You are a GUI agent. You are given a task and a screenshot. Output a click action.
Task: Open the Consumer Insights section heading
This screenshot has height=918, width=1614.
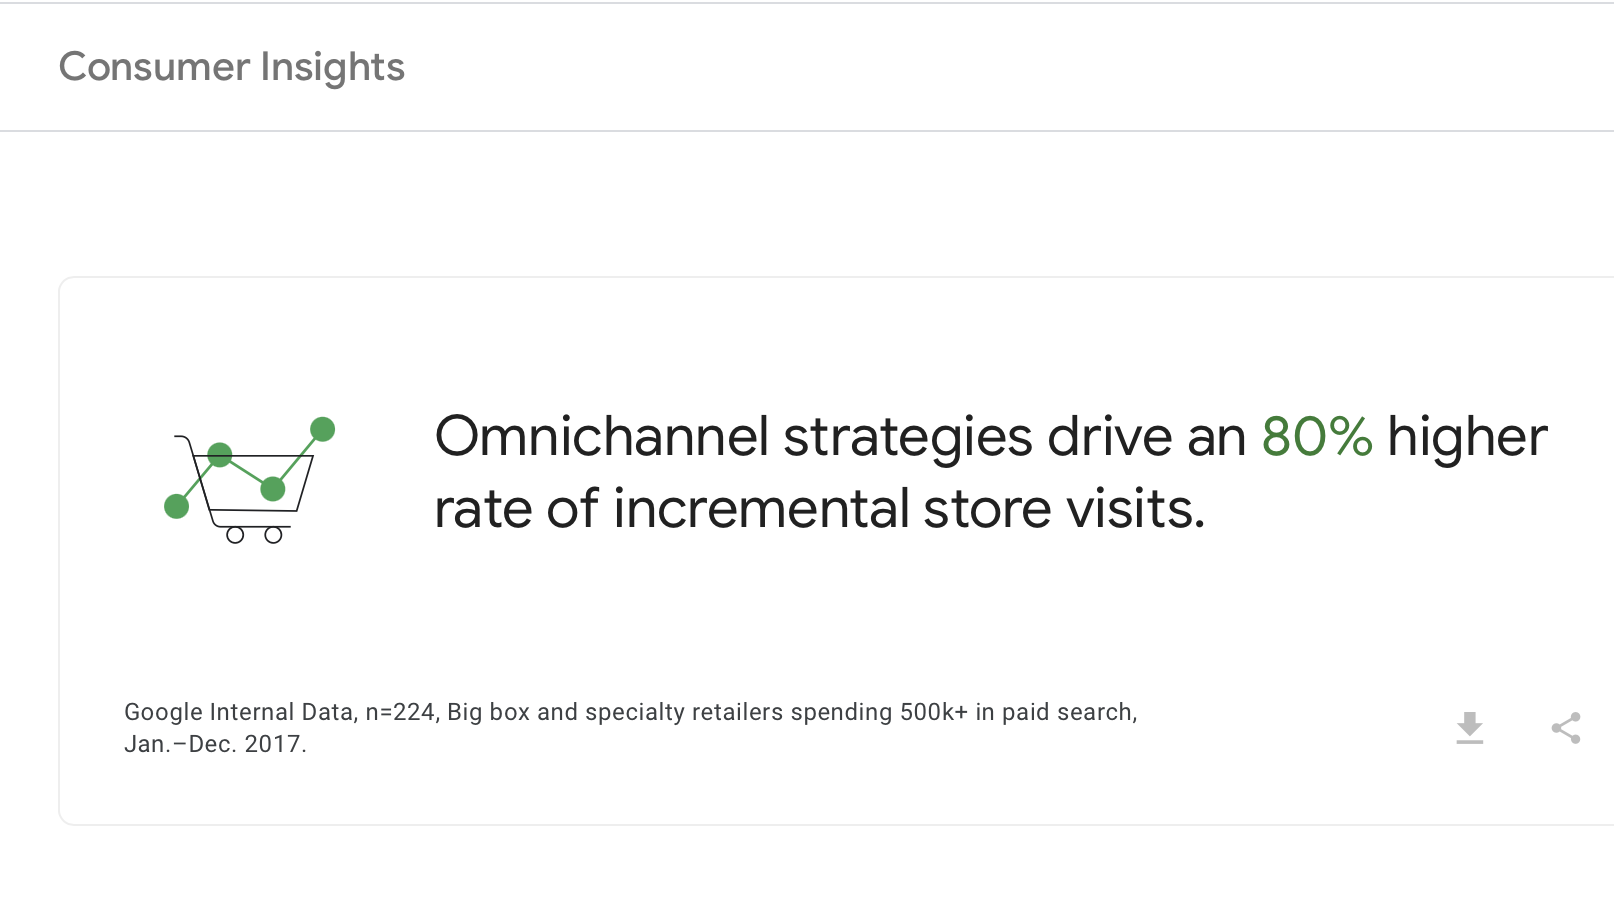pyautogui.click(x=231, y=67)
